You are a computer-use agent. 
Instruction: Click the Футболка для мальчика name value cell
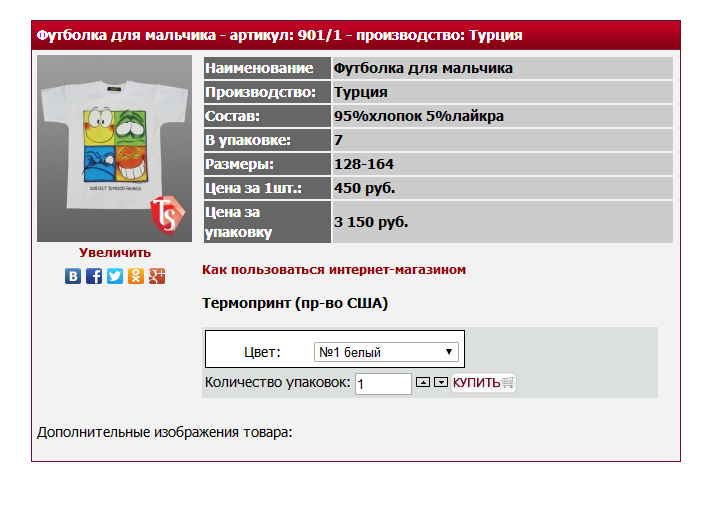[x=503, y=68]
